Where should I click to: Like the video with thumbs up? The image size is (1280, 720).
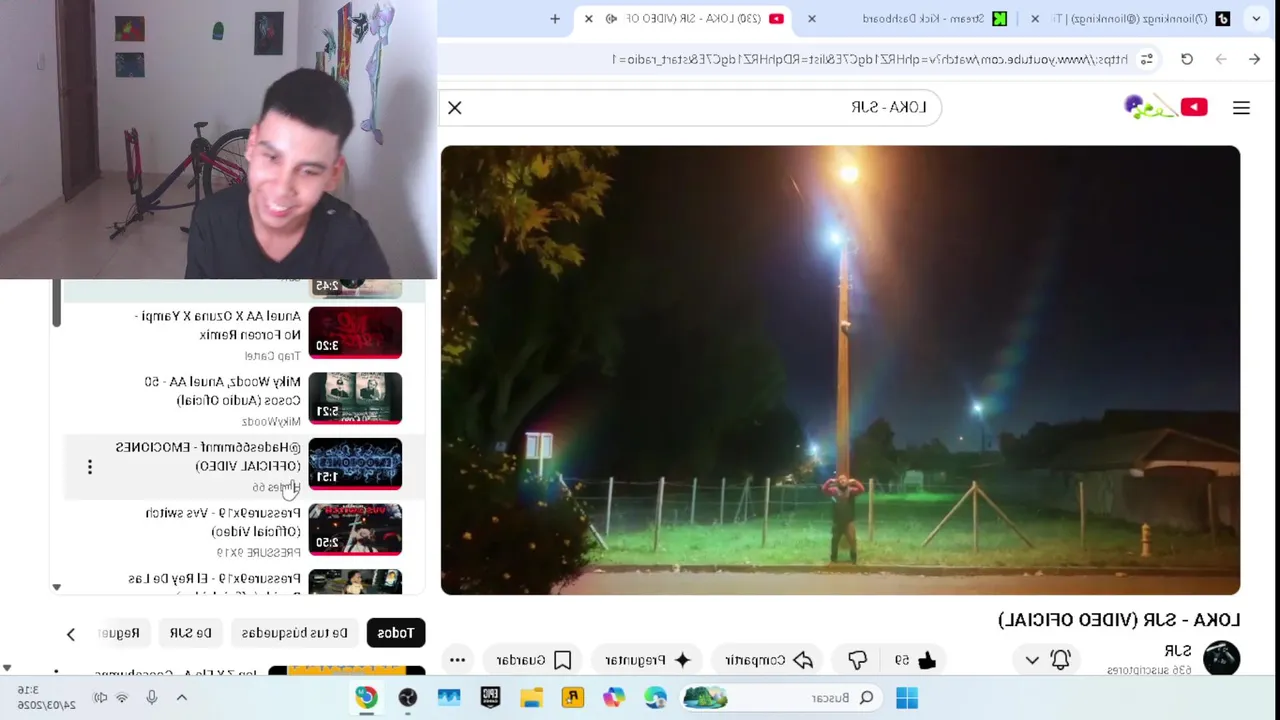(927, 660)
